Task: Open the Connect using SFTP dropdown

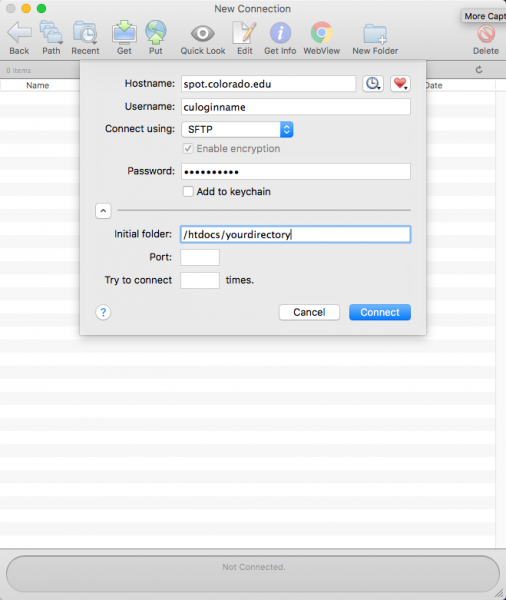Action: click(x=237, y=129)
